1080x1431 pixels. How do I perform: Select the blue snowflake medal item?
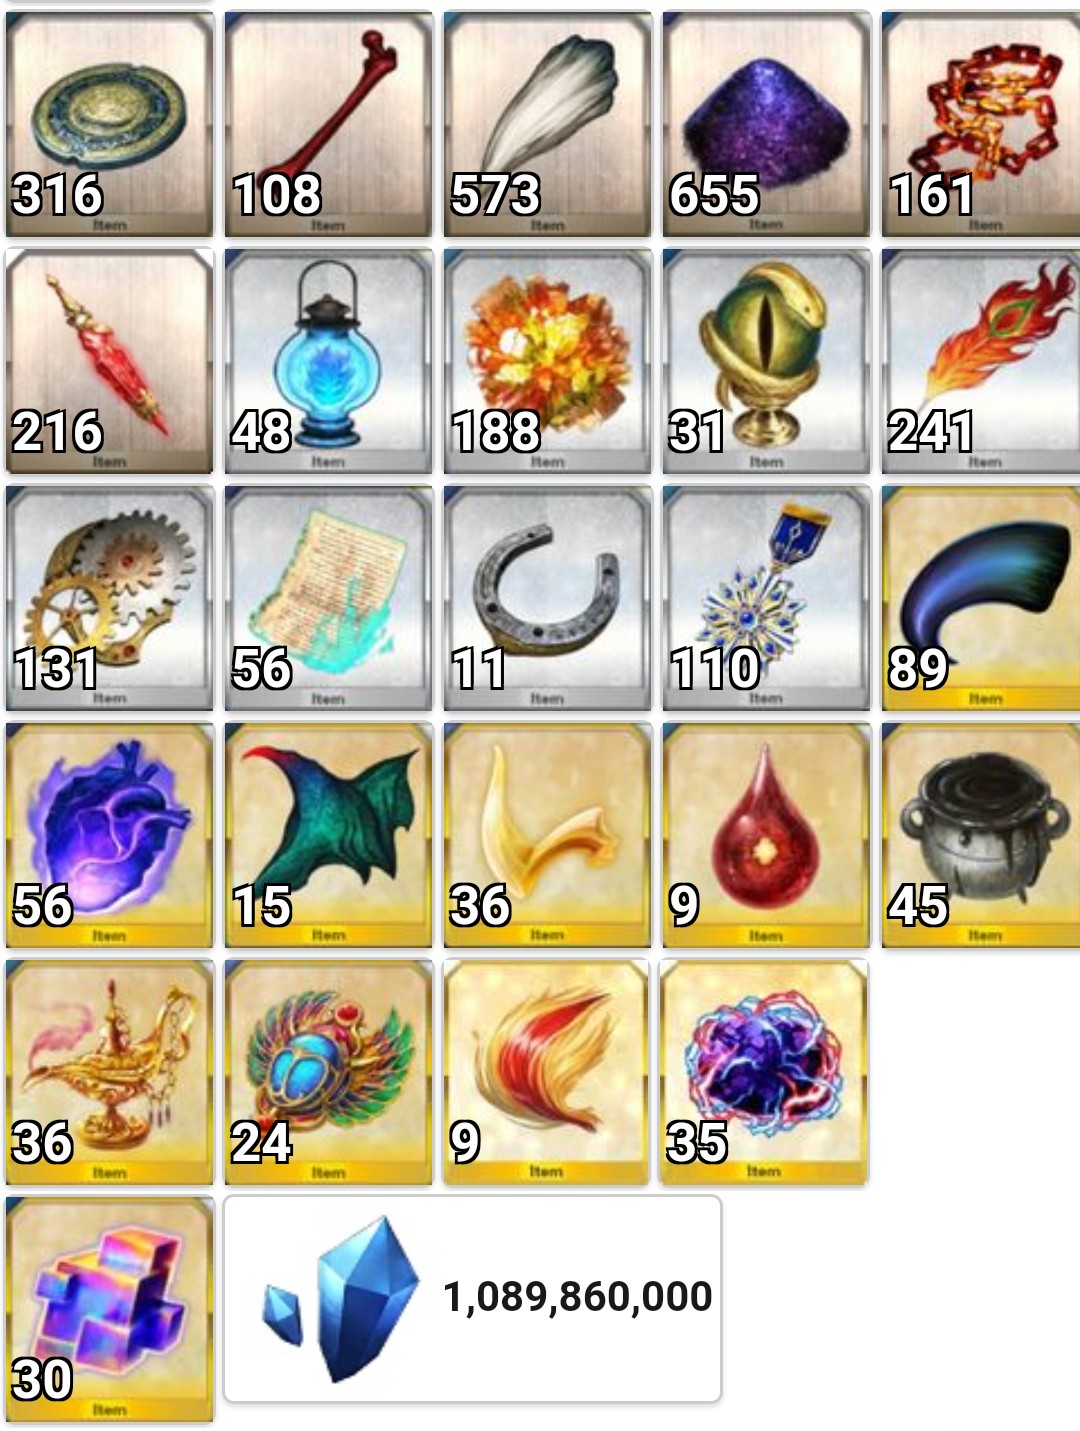point(766,598)
